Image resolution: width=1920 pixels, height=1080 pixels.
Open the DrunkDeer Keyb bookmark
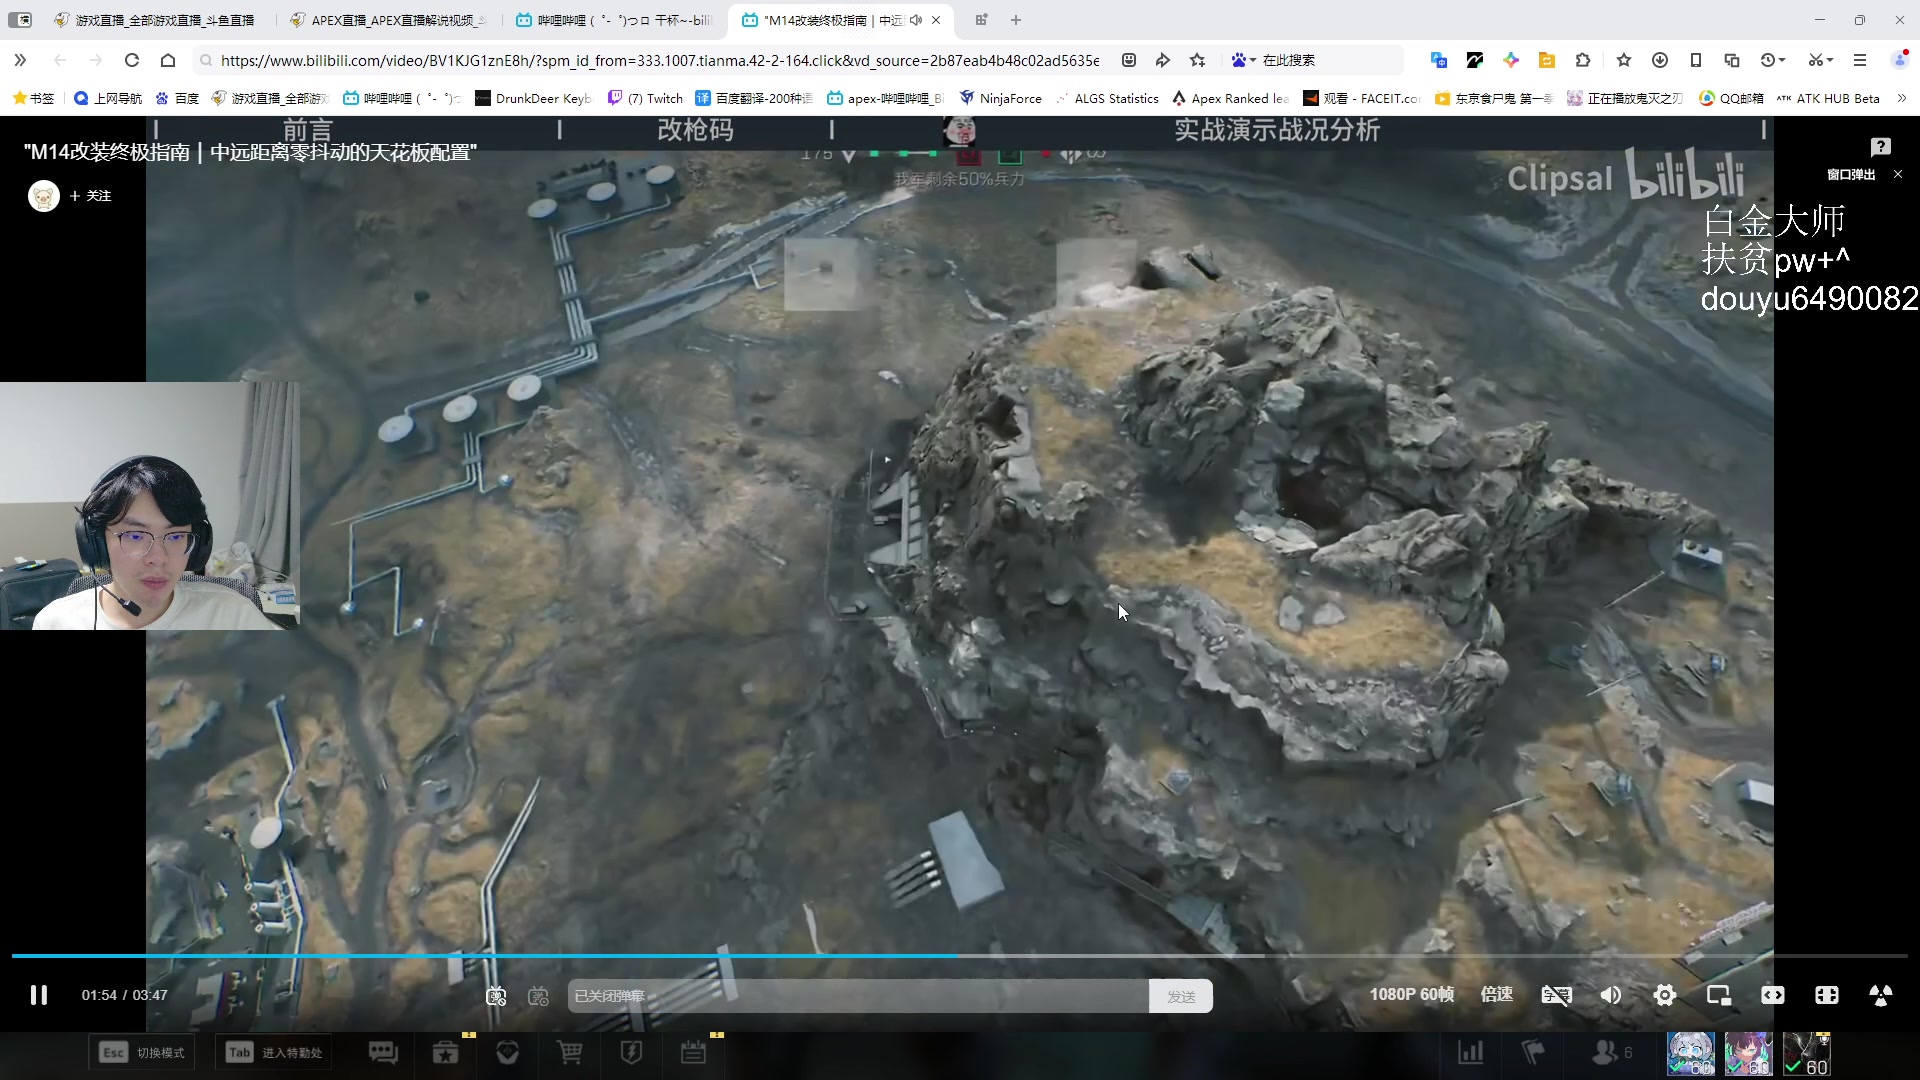533,98
